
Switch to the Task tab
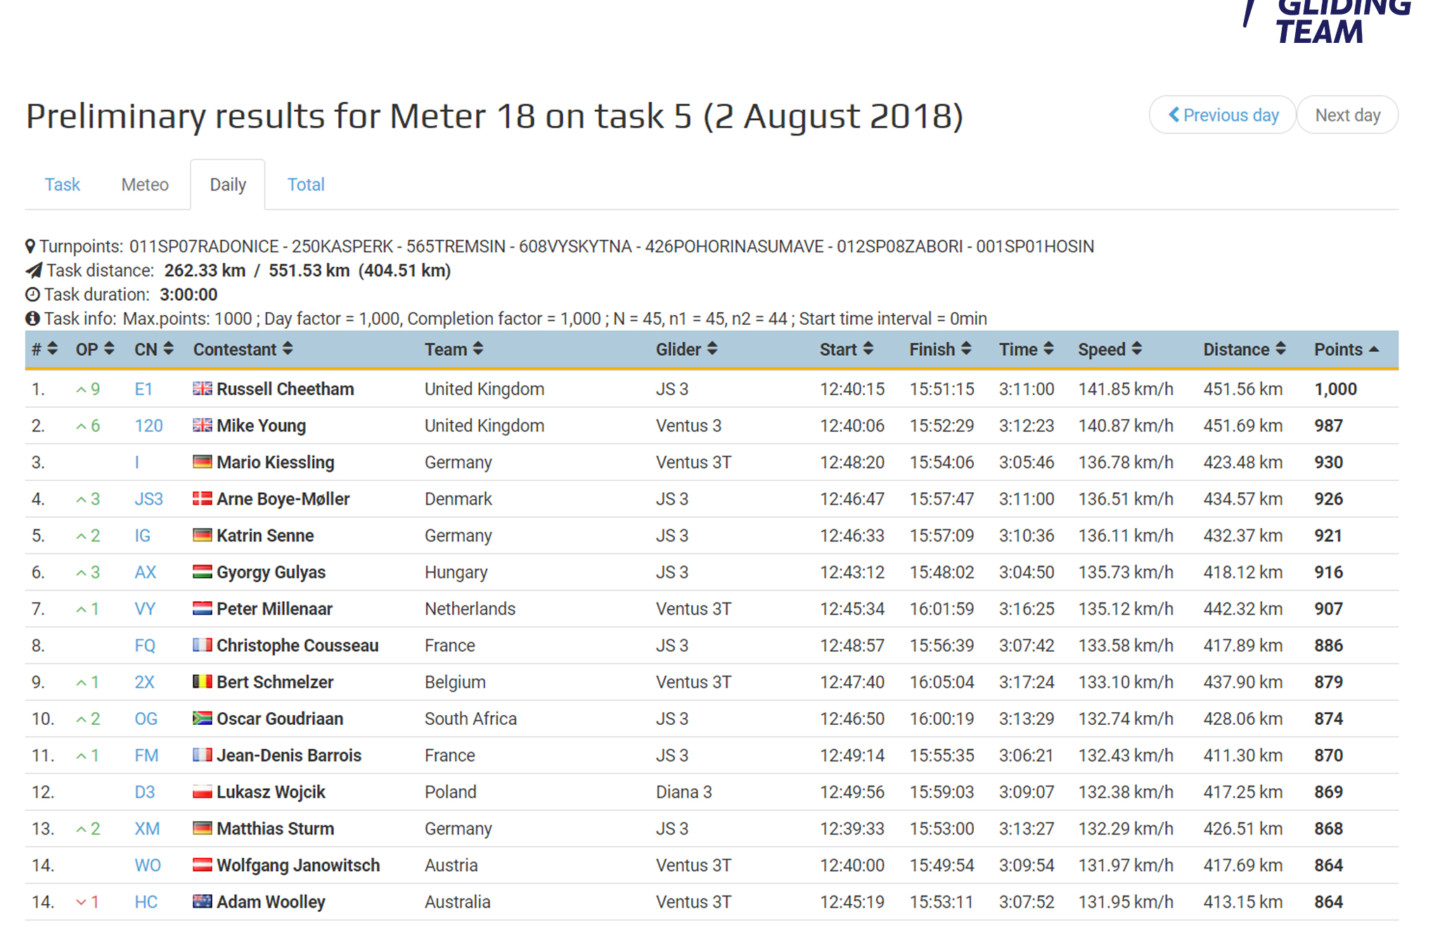[62, 185]
